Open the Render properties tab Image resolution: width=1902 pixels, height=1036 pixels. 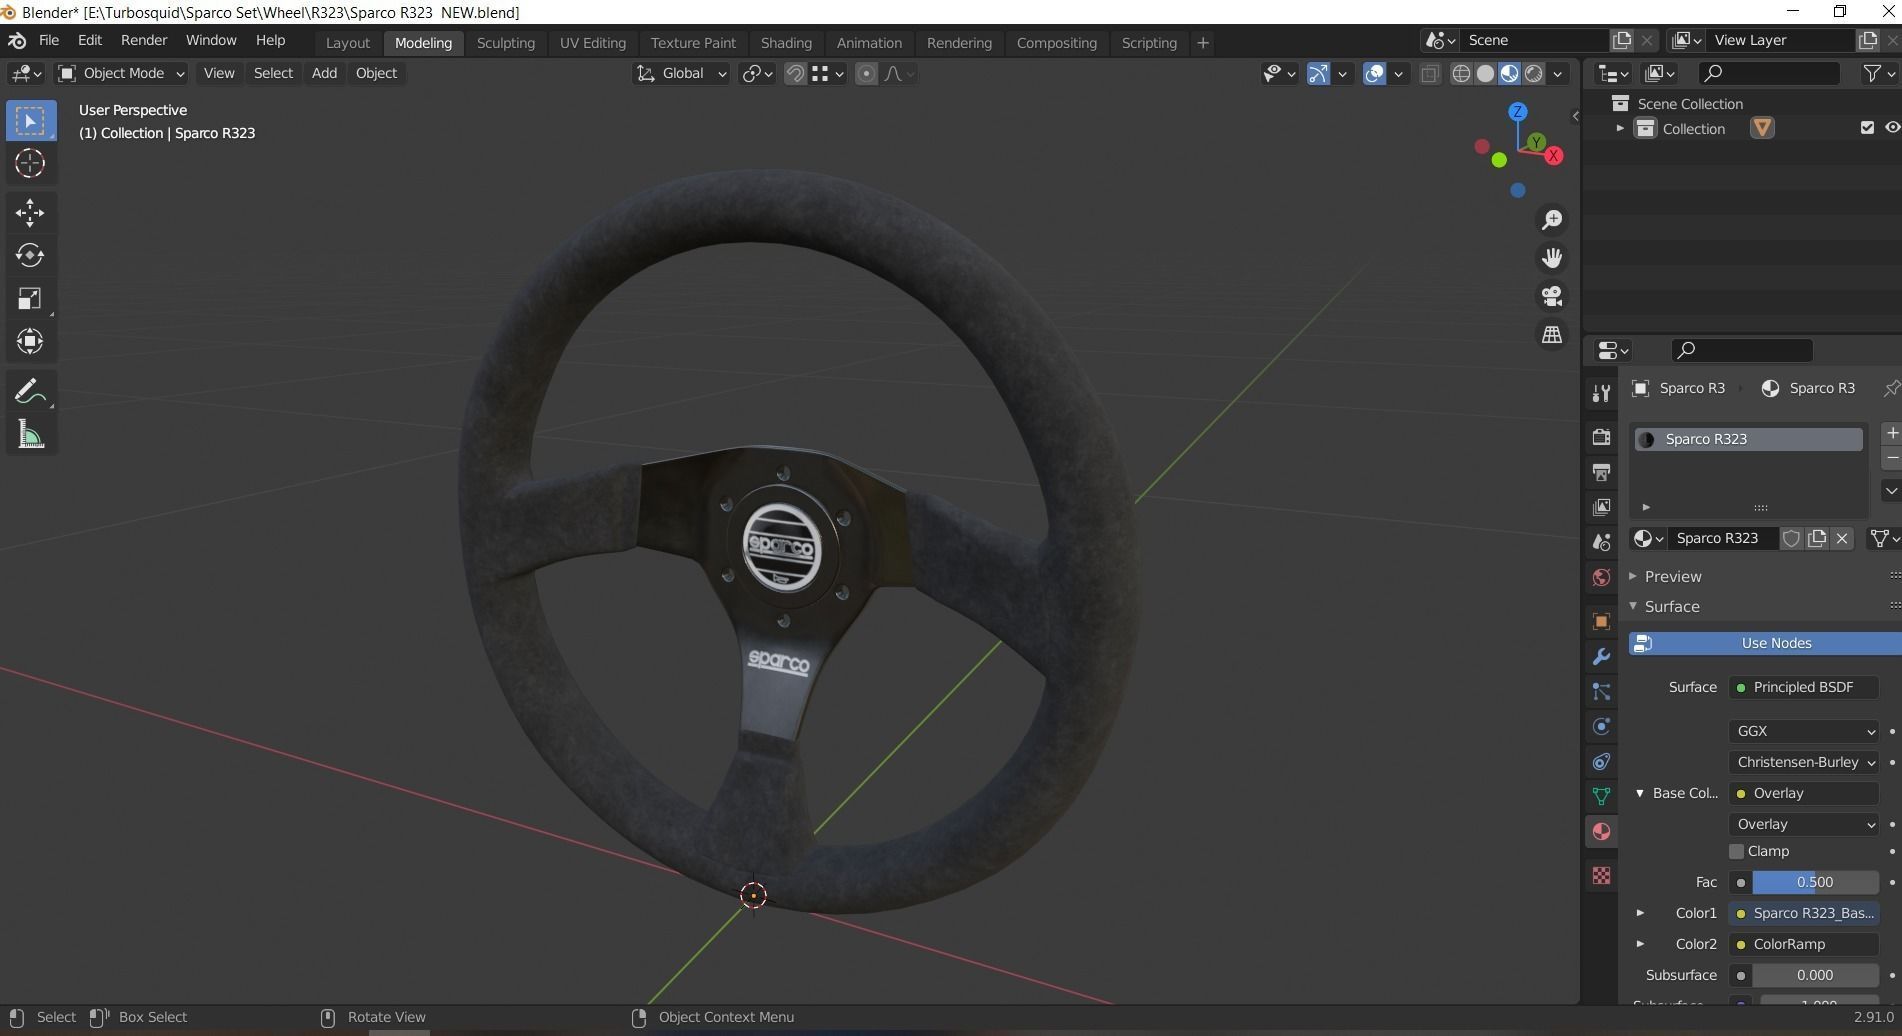[x=1601, y=437]
